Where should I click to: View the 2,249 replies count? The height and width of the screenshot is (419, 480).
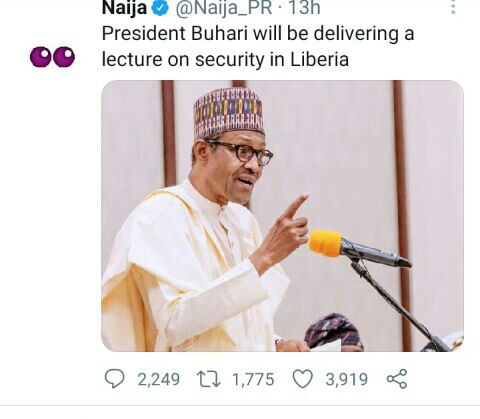pyautogui.click(x=159, y=380)
